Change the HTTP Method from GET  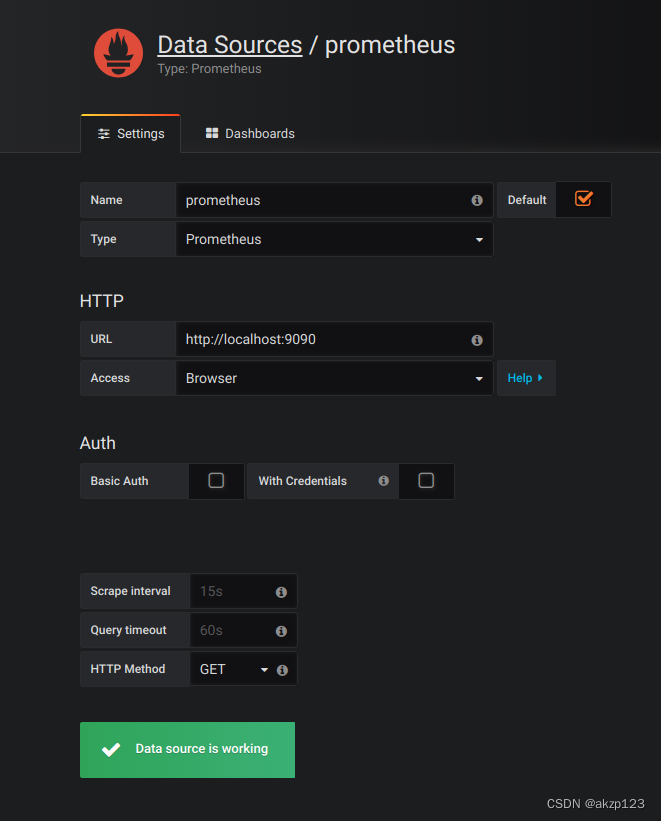coord(234,669)
